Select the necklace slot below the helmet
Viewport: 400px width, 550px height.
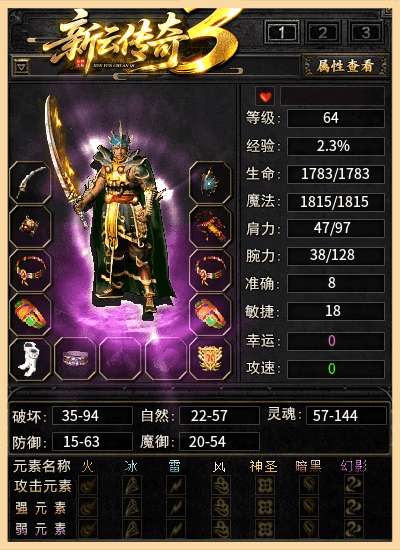point(210,227)
